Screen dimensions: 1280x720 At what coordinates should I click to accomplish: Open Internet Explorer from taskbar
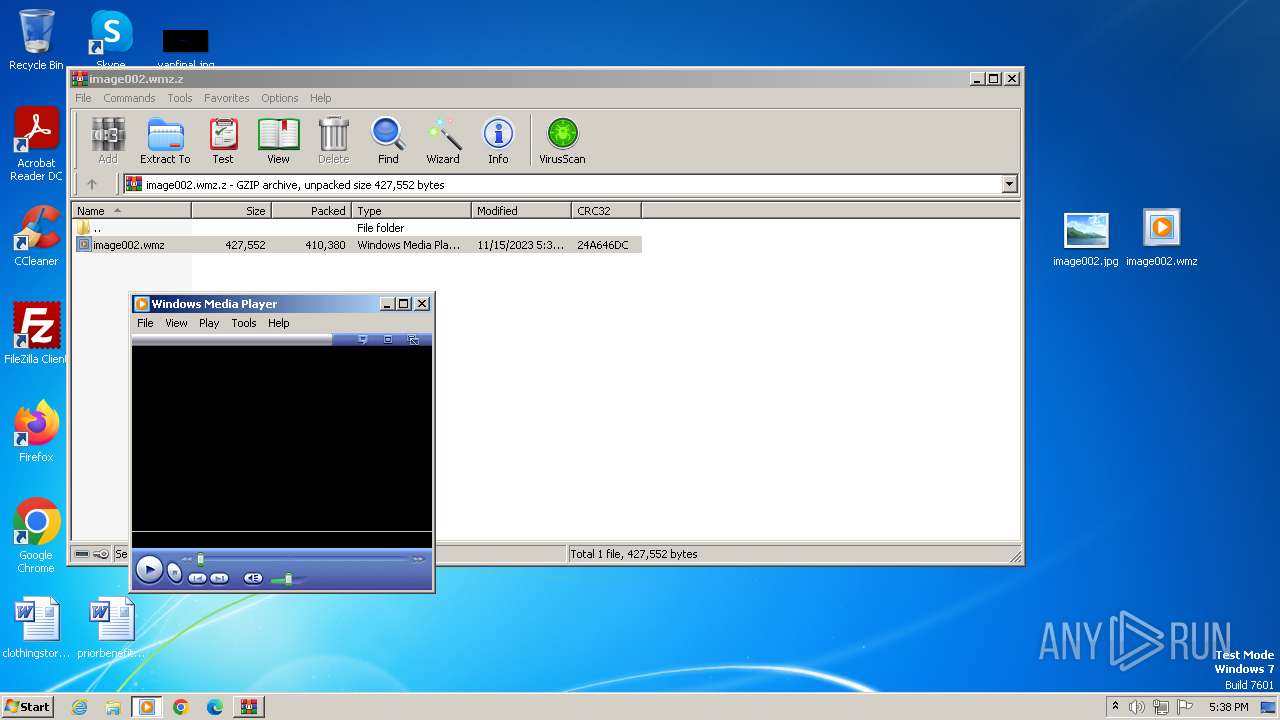[80, 707]
